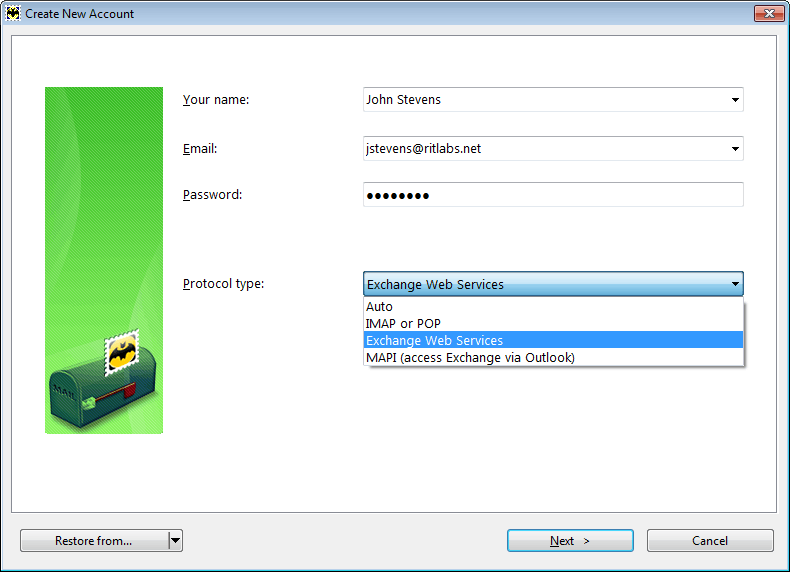Pick MAPI (access Exchange via Outlook)

553,357
